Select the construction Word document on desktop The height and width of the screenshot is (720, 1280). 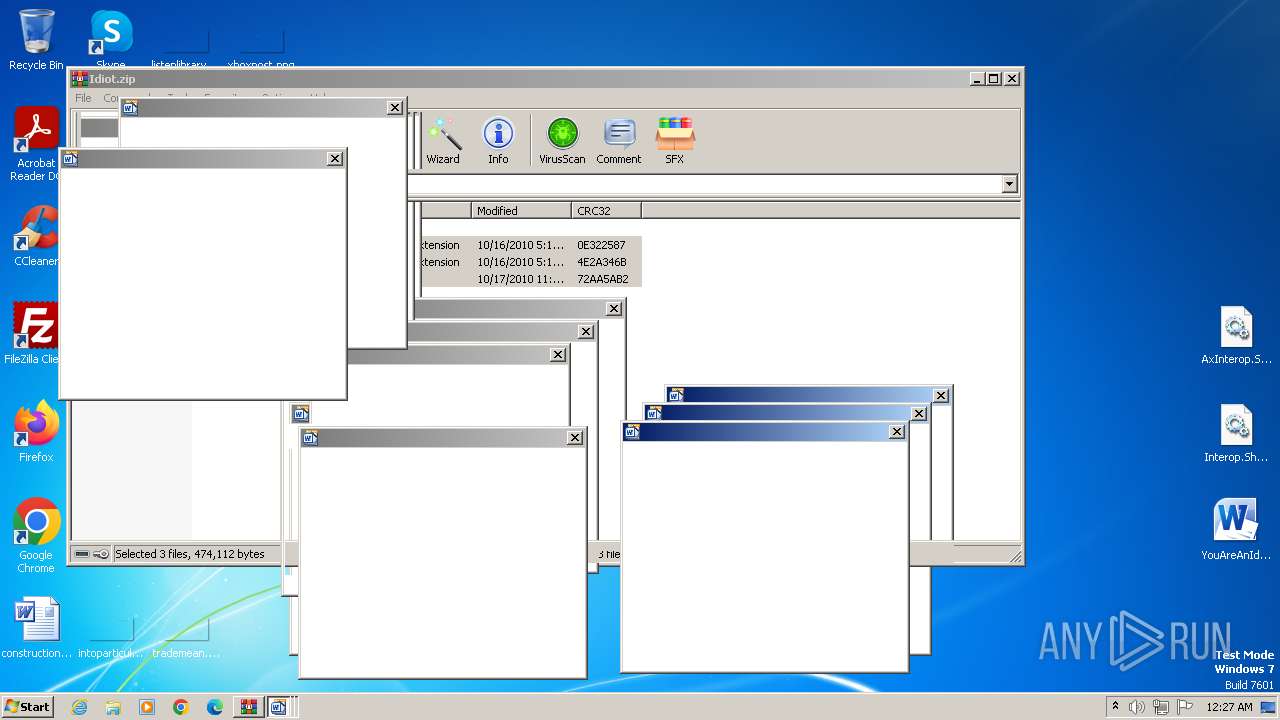click(37, 628)
